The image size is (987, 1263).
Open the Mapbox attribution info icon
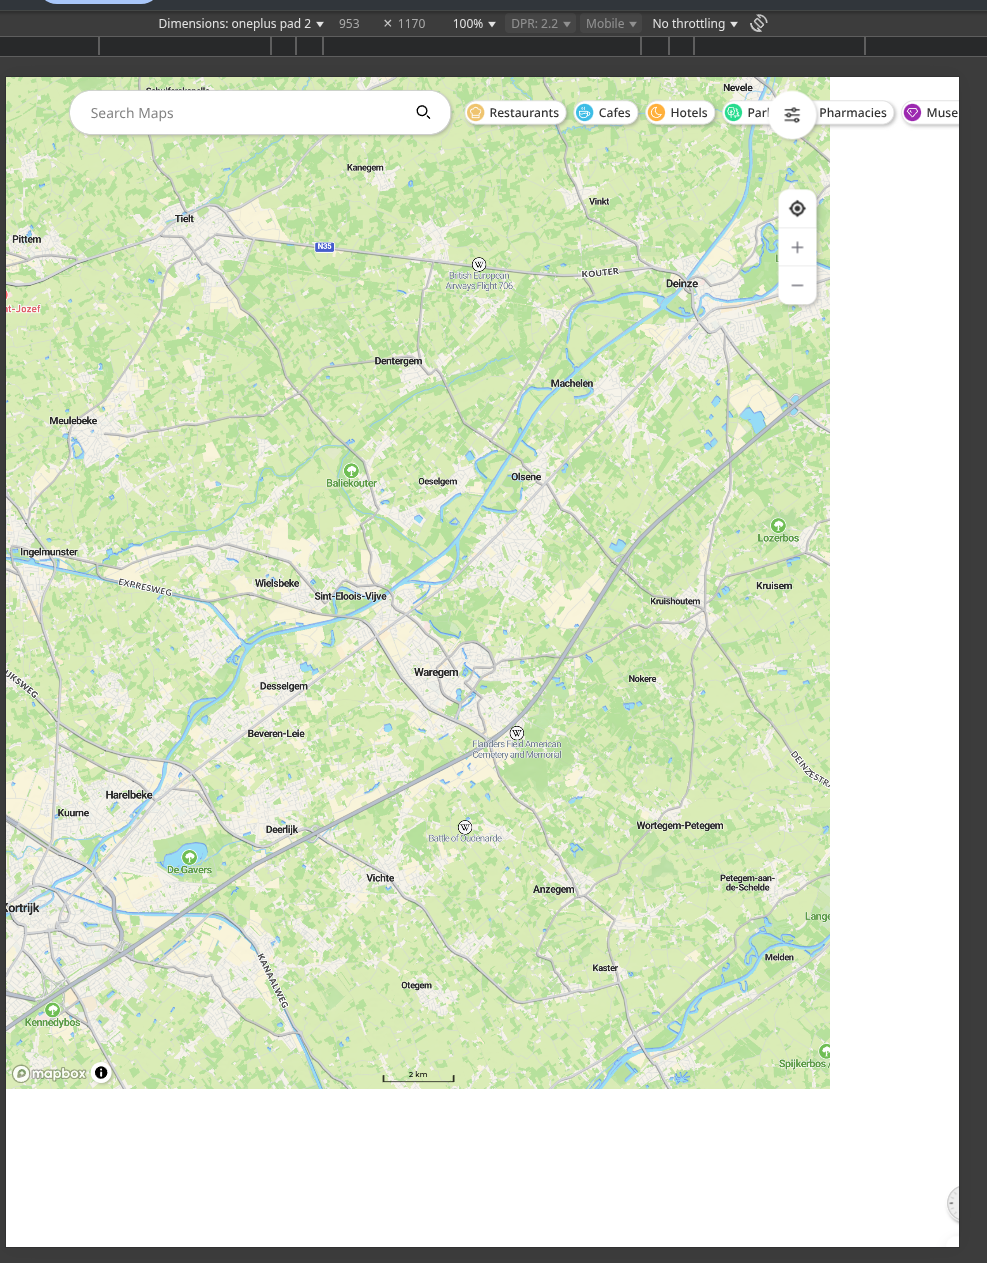coord(101,1073)
